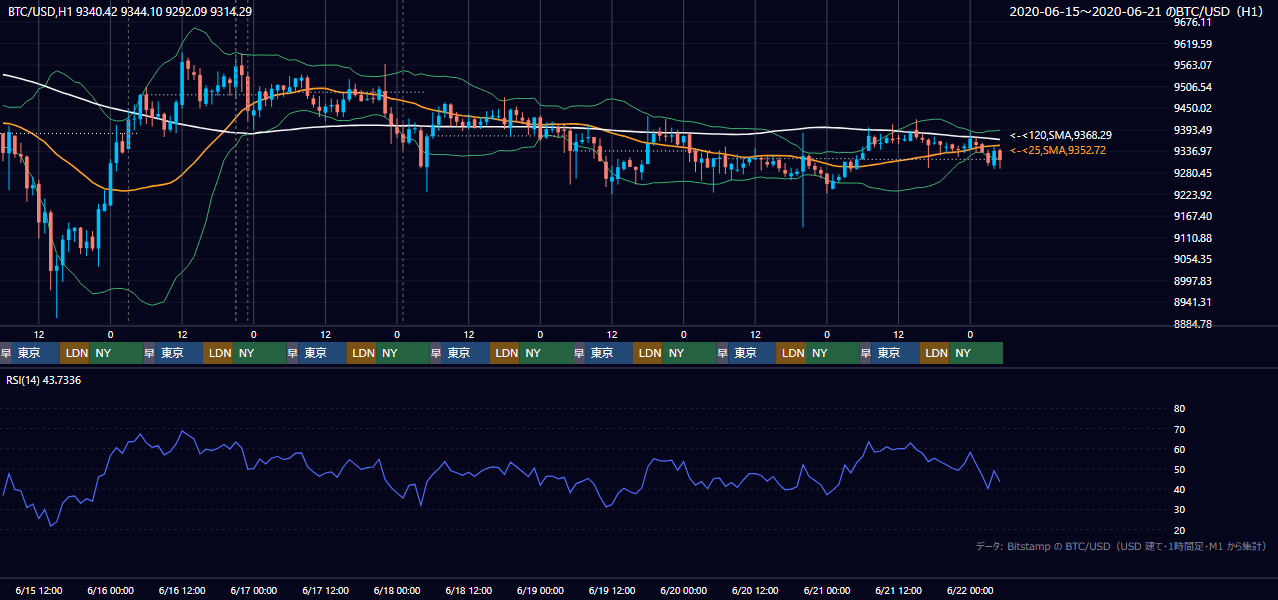
Task: Select the 6/16 12:00 date label
Action: 182,590
